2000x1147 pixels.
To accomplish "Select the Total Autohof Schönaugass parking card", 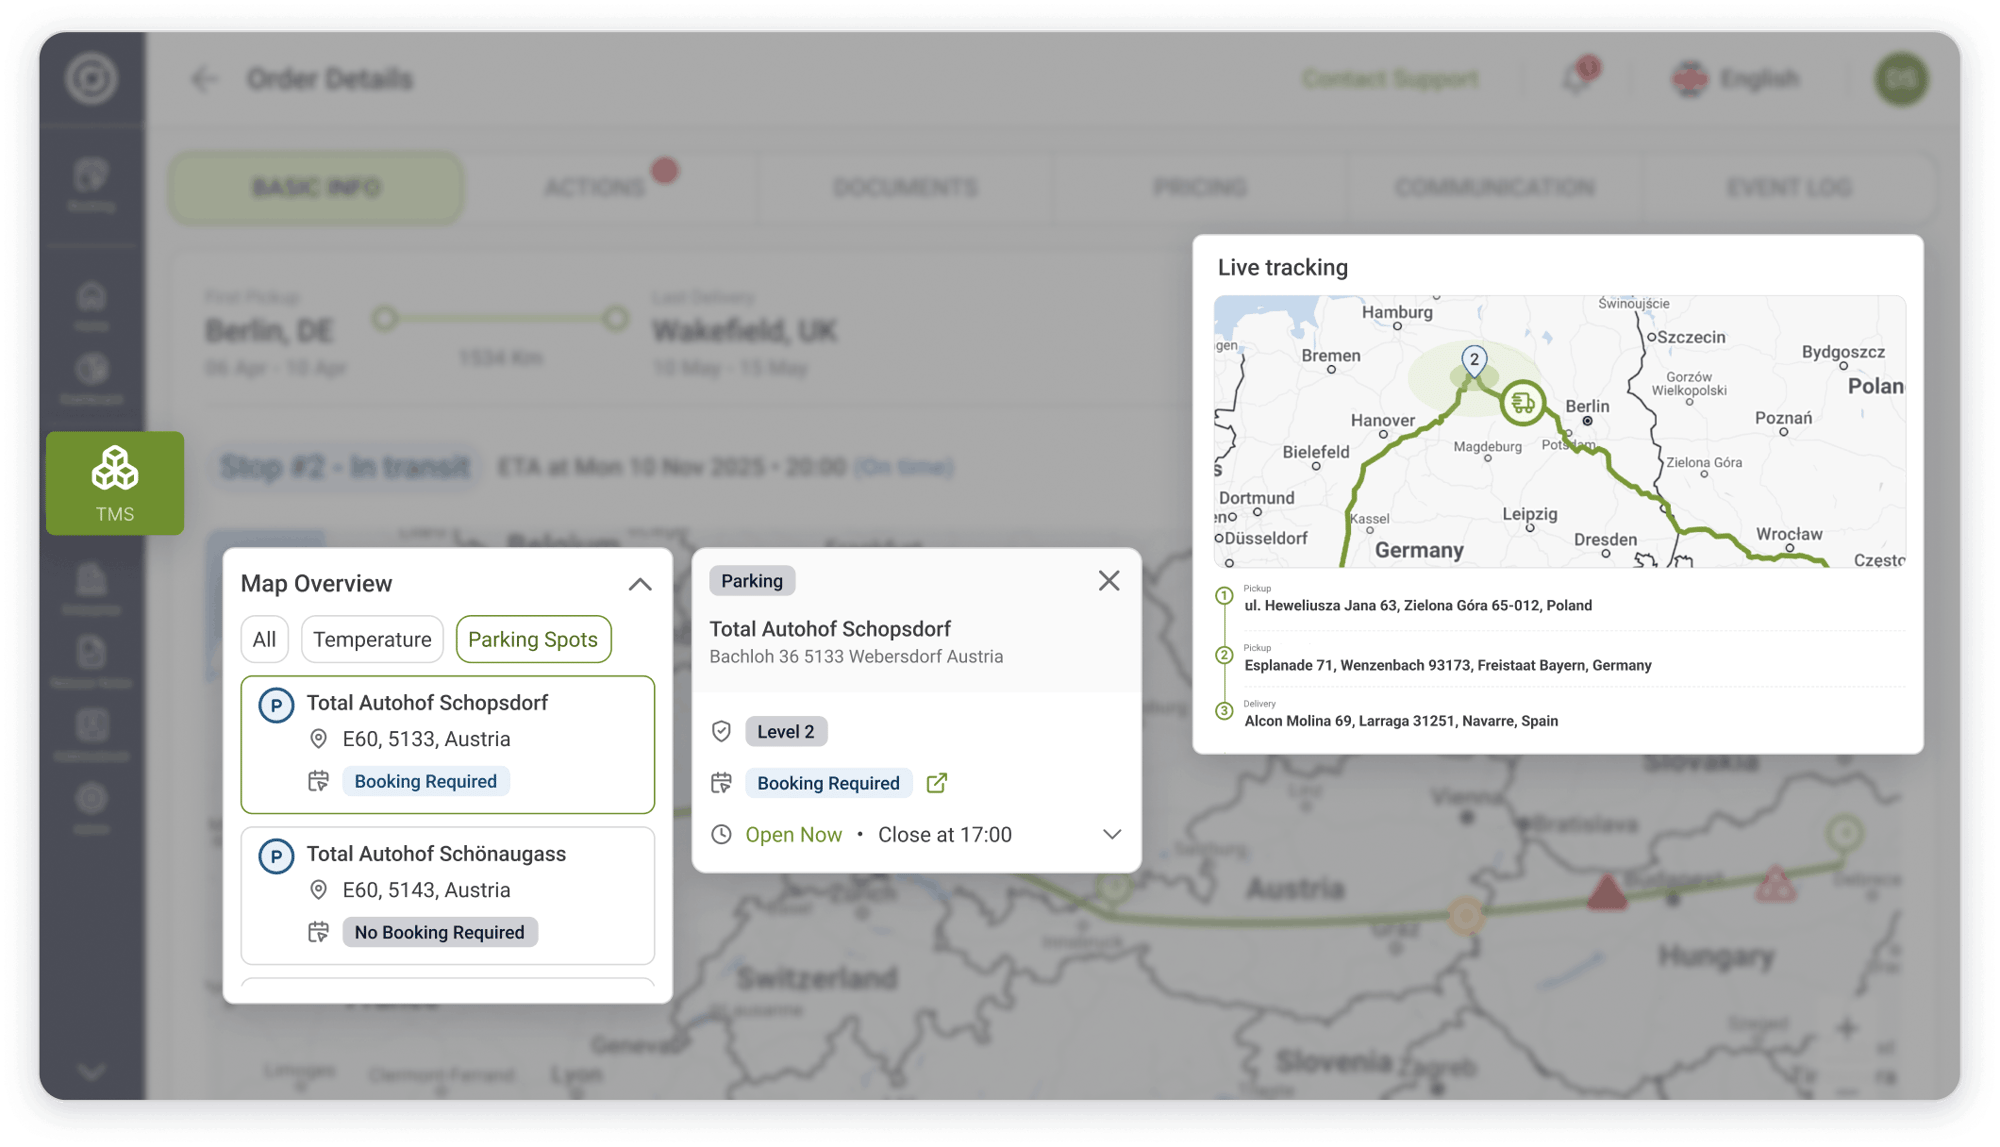I will click(447, 895).
